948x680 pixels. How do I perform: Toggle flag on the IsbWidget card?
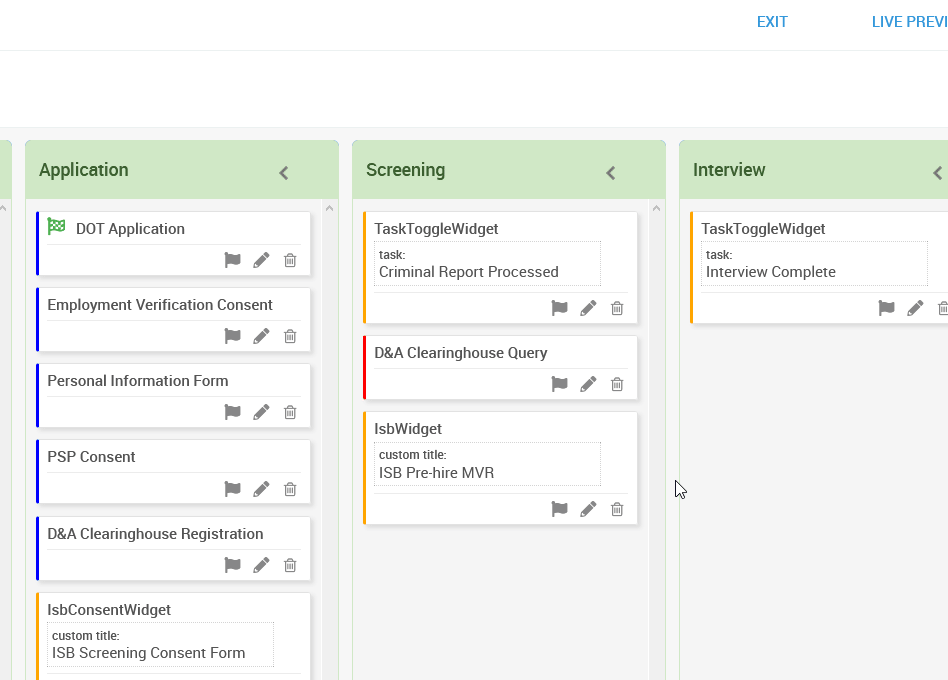pos(559,509)
